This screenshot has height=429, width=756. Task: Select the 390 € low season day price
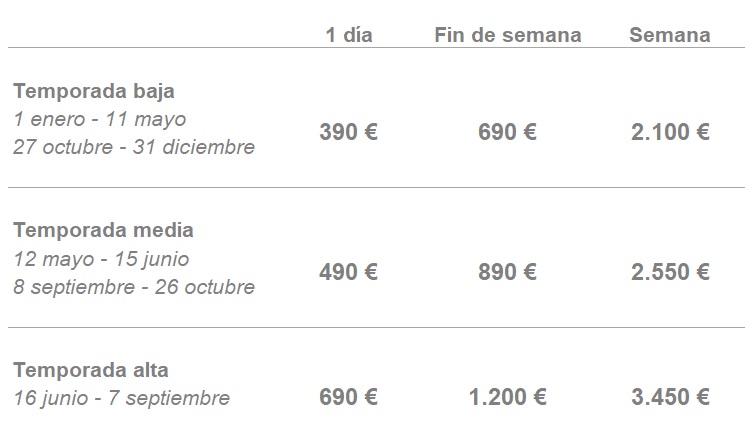pos(349,132)
